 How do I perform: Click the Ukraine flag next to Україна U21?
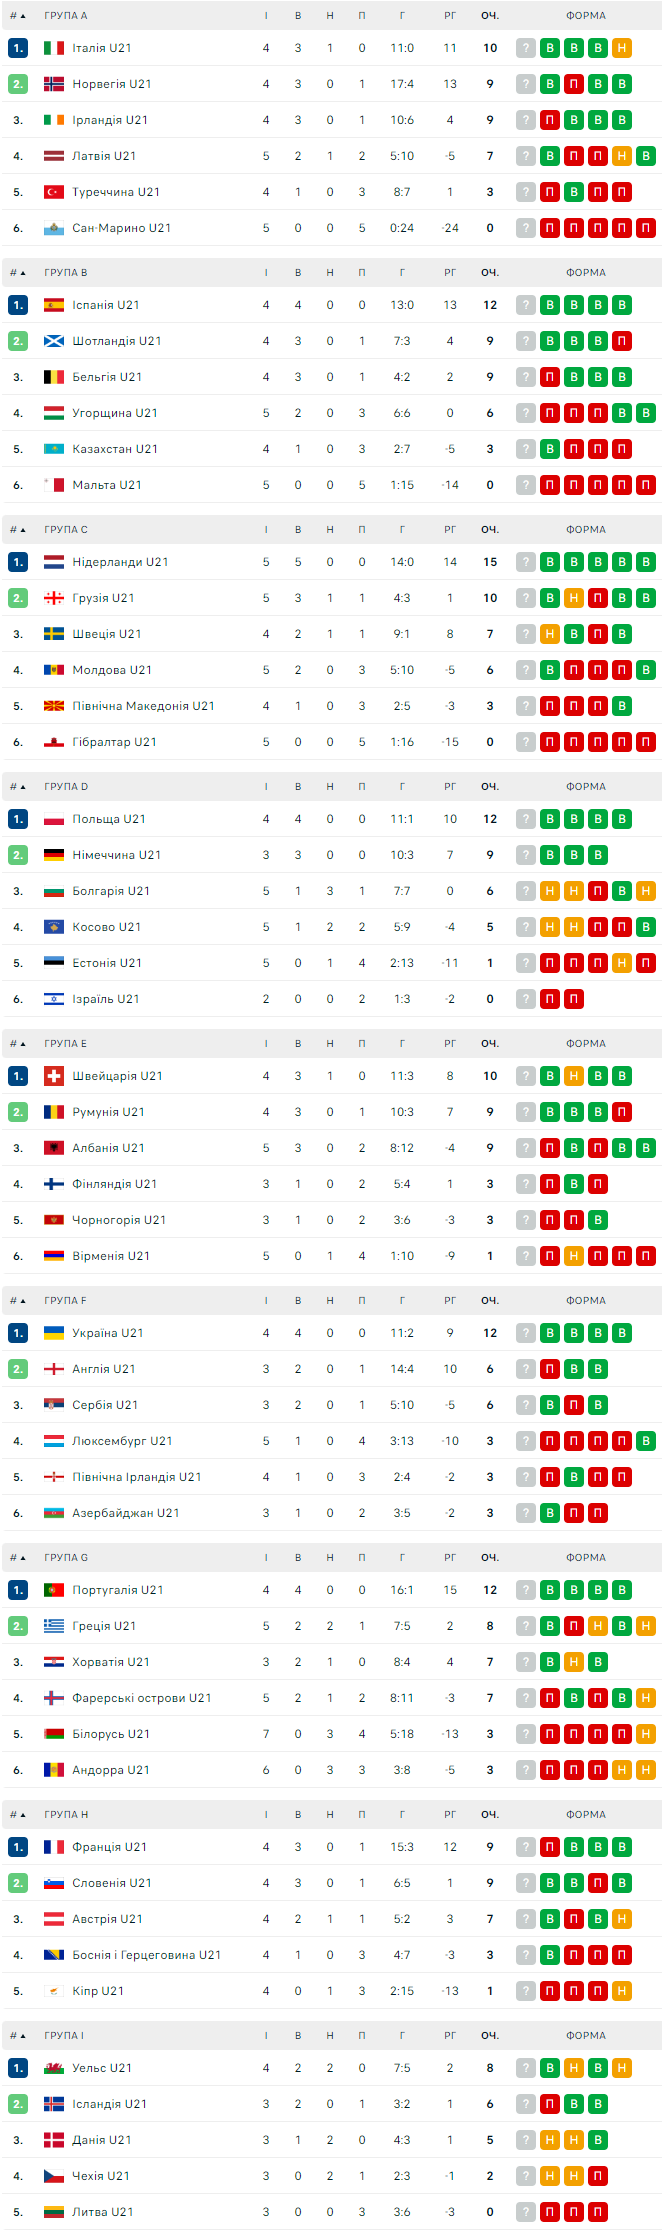pyautogui.click(x=54, y=1333)
